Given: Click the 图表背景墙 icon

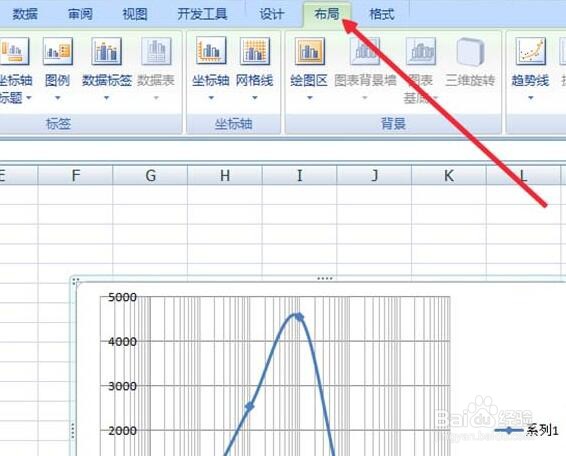Looking at the screenshot, I should tap(365, 51).
